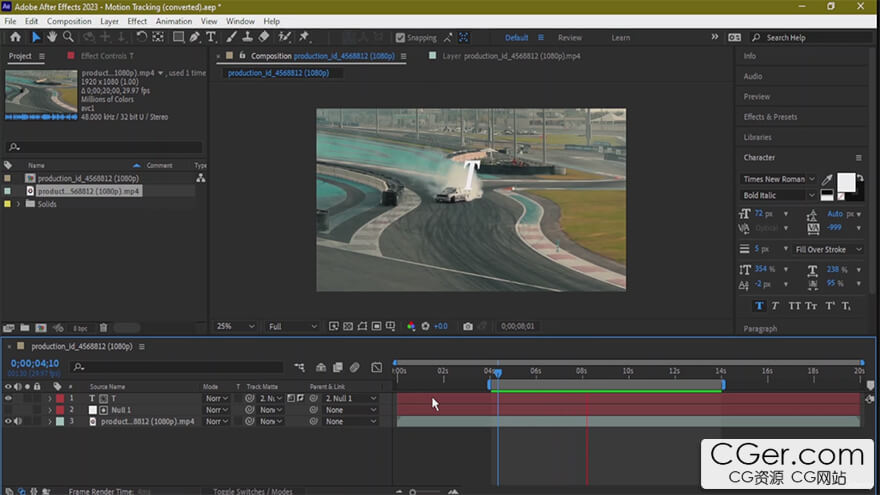Viewport: 880px width, 495px height.
Task: Toggle frame blending icon in timeline
Action: click(x=337, y=367)
